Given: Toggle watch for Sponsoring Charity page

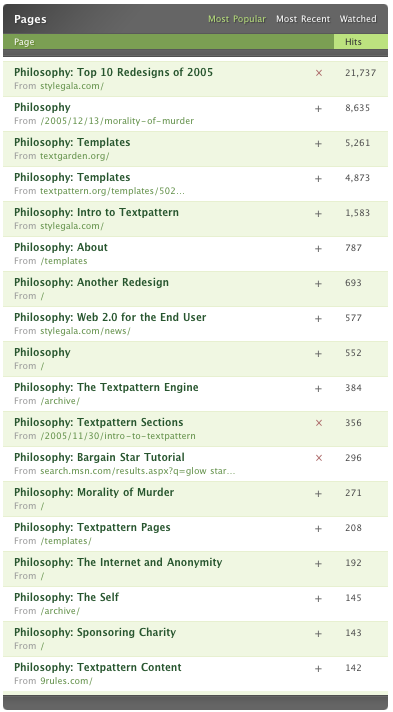Looking at the screenshot, I should (318, 633).
